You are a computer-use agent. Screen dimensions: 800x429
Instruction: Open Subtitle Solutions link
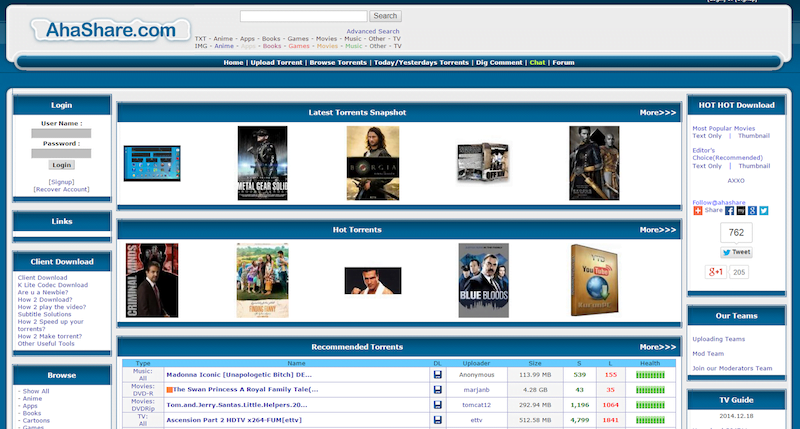point(44,314)
